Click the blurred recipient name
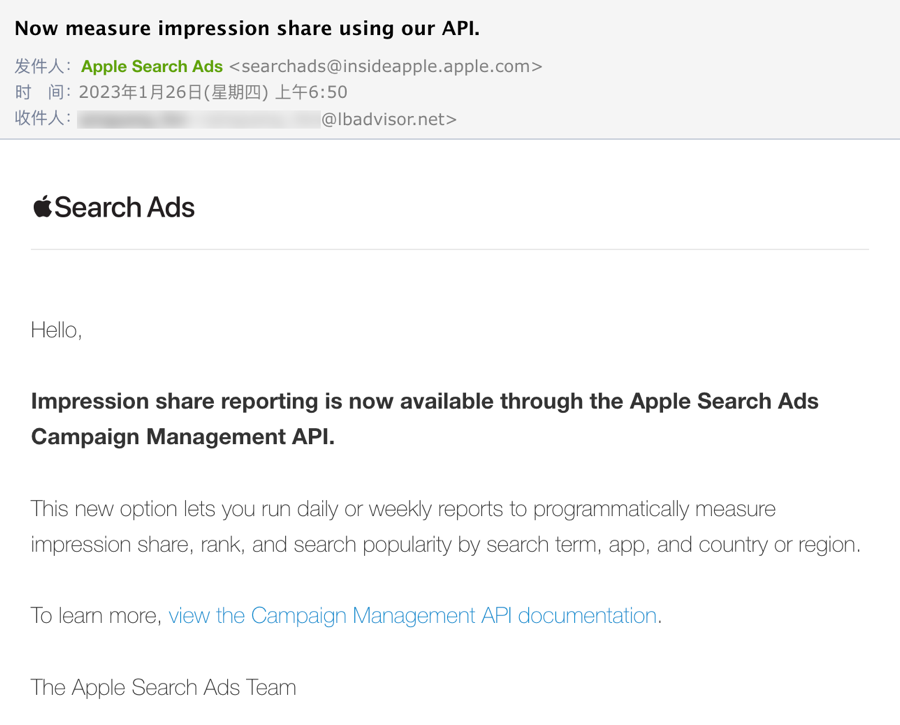Screen dimensions: 900x725 point(198,119)
